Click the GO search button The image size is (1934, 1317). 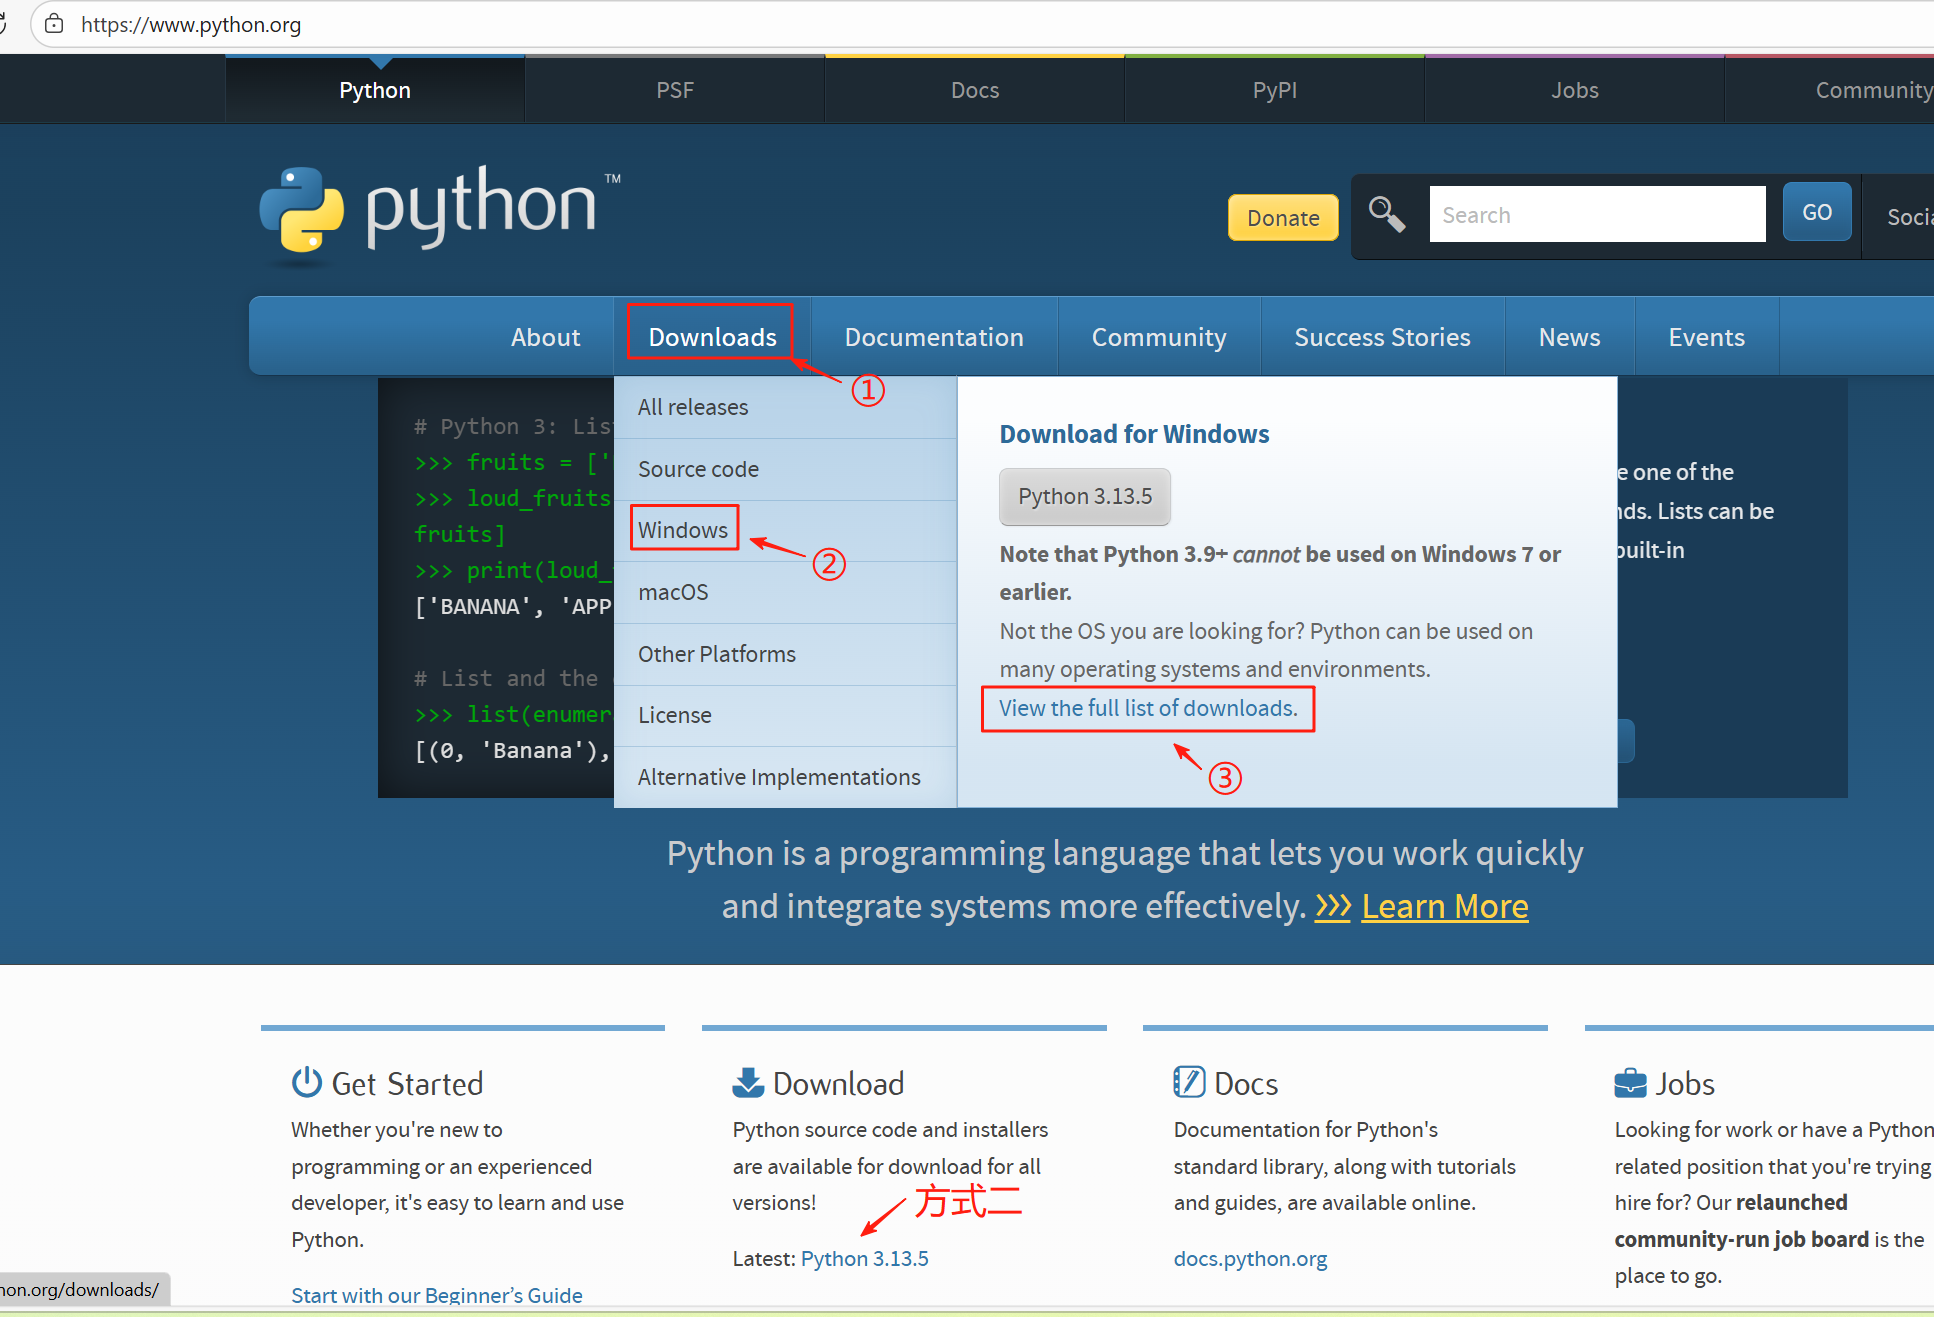(1816, 212)
